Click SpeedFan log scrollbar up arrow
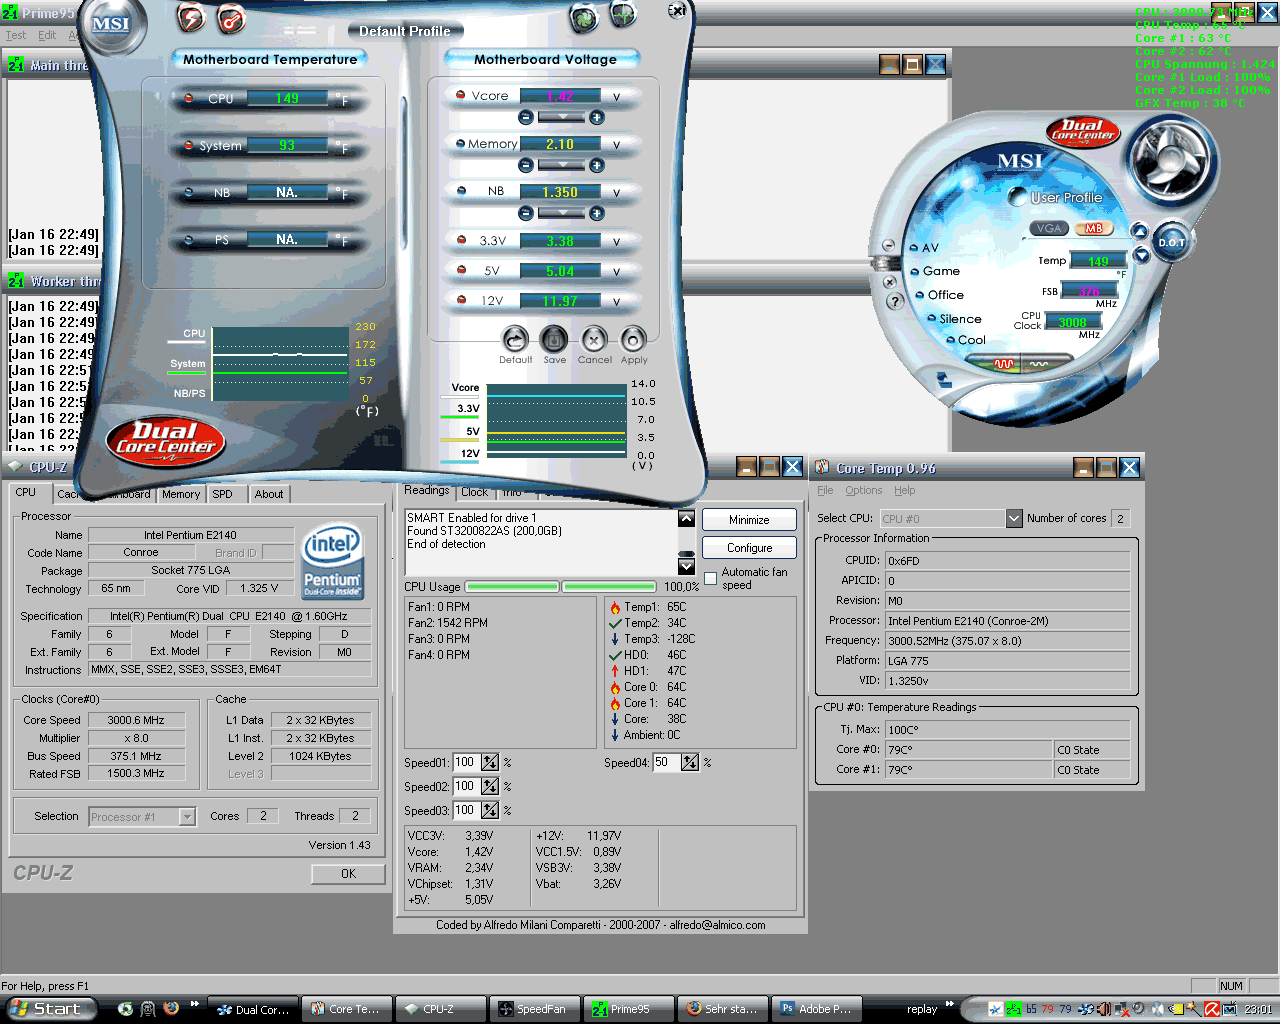Viewport: 1280px width, 1024px height. coord(686,518)
